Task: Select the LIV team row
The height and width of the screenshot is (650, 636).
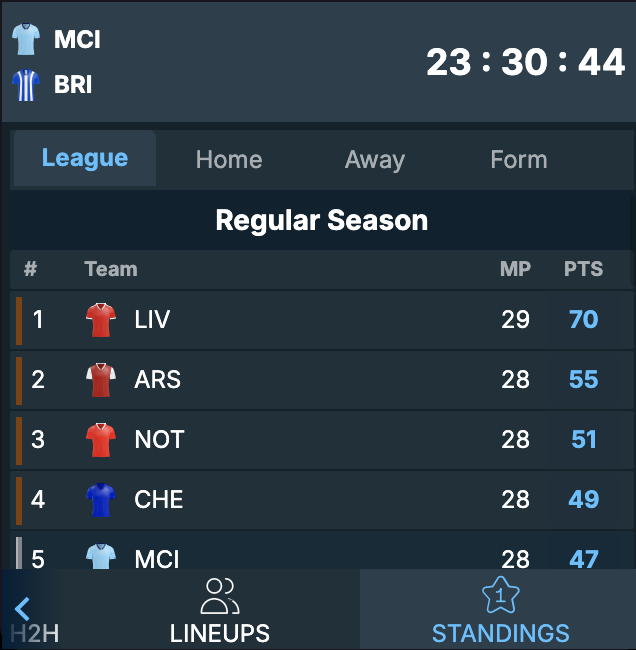Action: [x=322, y=320]
